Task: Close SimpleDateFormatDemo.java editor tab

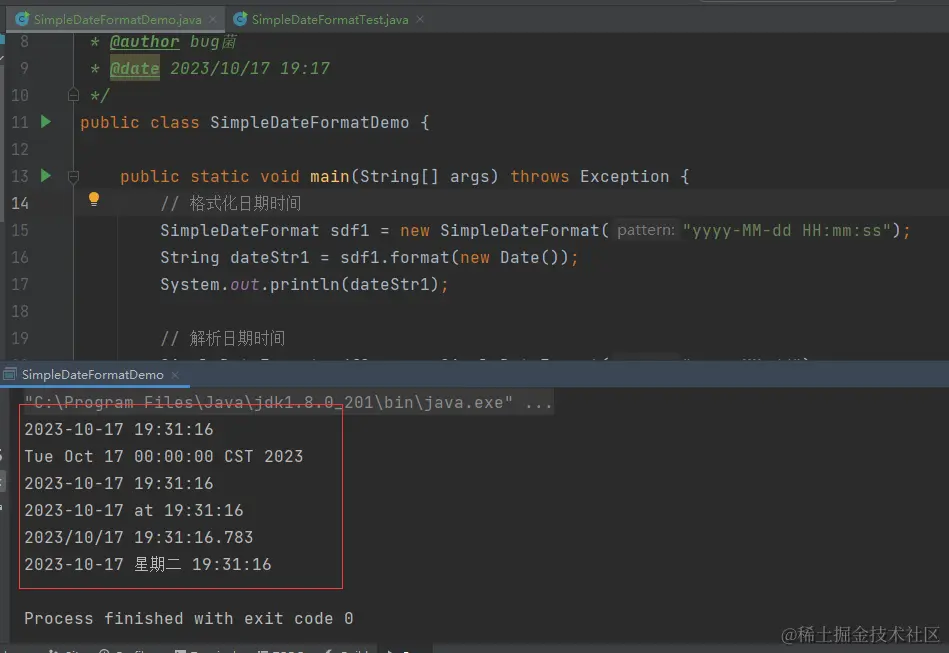Action: [x=213, y=19]
